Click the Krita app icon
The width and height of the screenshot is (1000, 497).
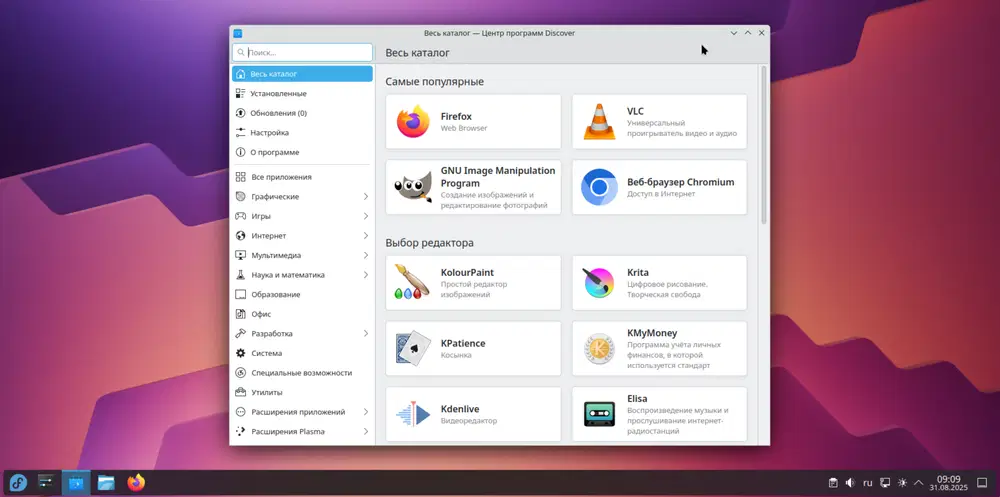[x=599, y=283]
